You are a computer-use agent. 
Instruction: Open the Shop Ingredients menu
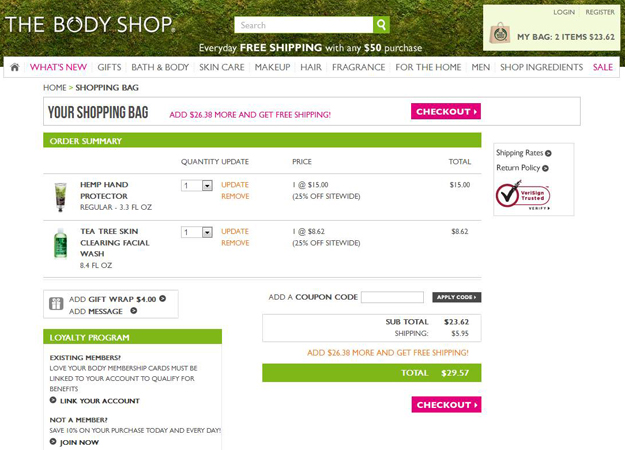(541, 67)
